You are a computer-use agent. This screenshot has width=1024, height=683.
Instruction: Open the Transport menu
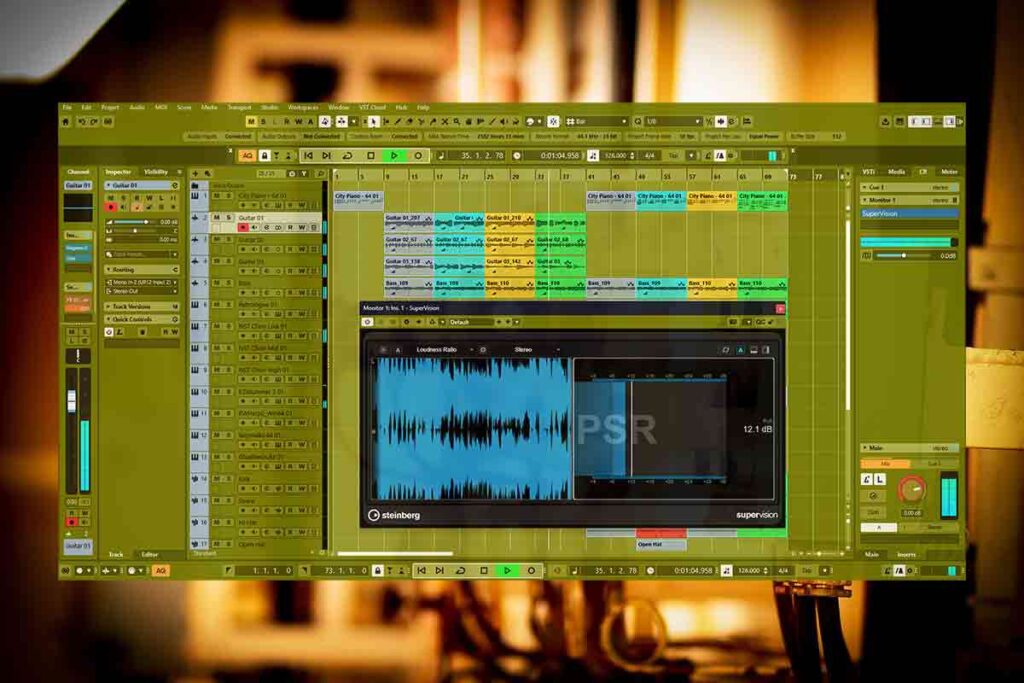pos(239,107)
